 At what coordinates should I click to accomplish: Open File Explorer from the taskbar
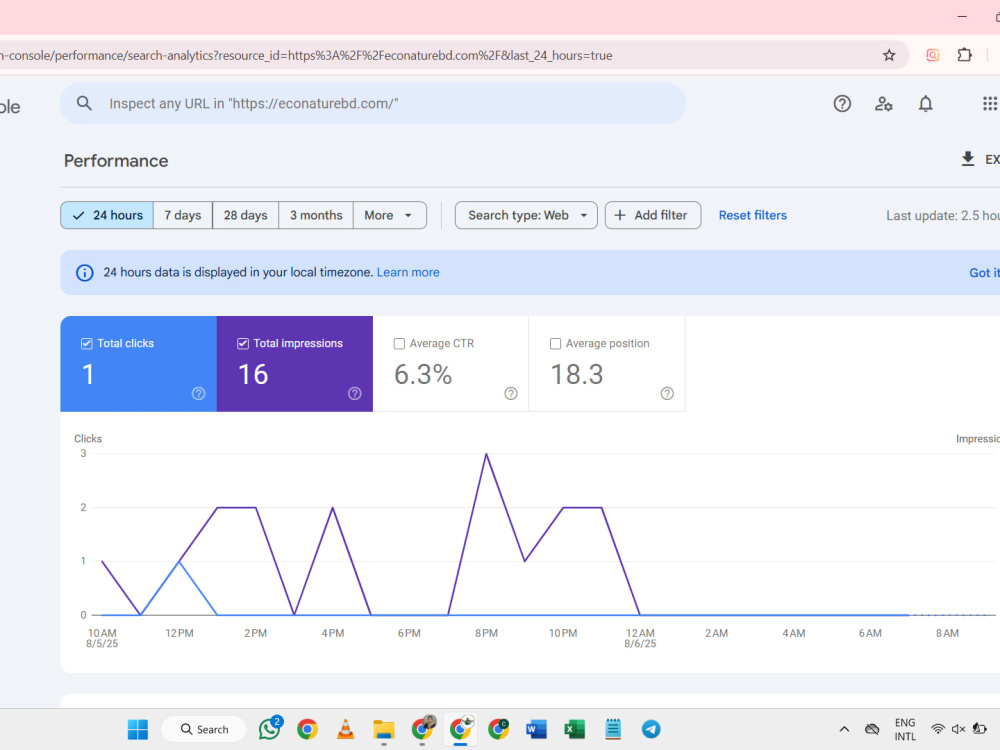[383, 729]
